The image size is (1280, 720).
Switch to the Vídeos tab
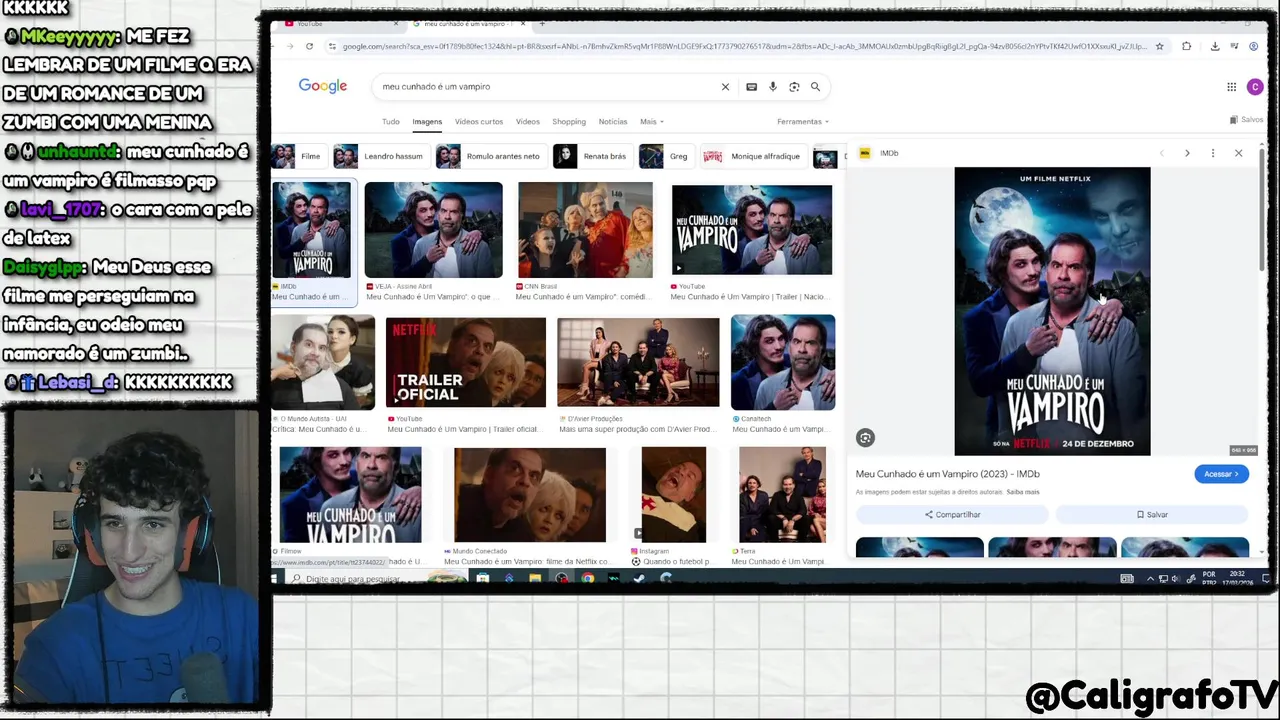pos(528,122)
